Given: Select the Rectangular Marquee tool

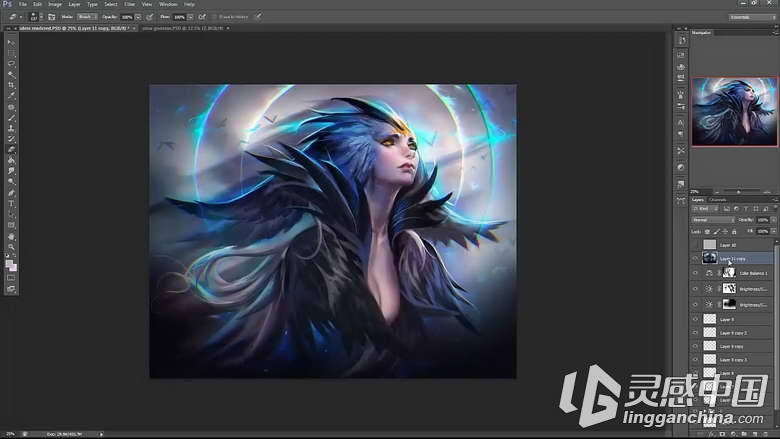Looking at the screenshot, I should pyautogui.click(x=11, y=54).
